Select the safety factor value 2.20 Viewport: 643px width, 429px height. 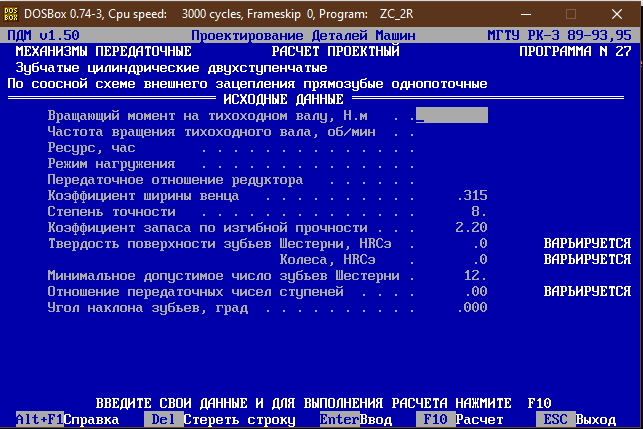coord(471,227)
